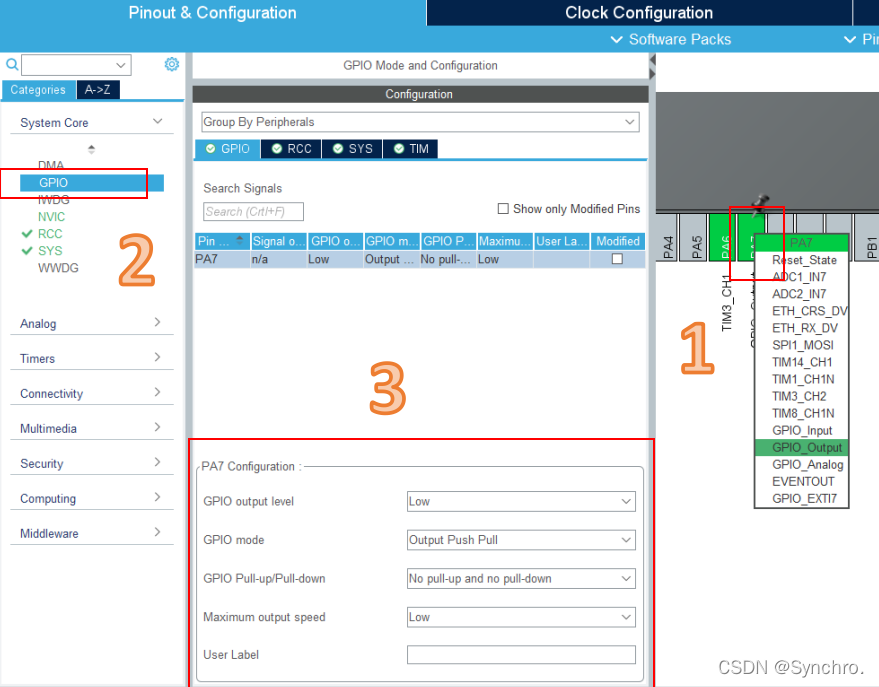This screenshot has height=687, width=879.
Task: Switch to Clock Configuration tab
Action: (x=639, y=13)
